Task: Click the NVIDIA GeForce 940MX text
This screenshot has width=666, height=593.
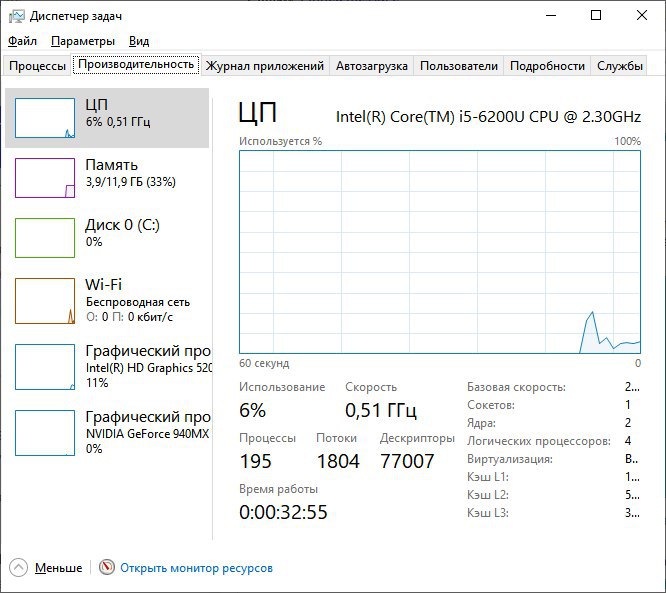Action: [x=147, y=434]
